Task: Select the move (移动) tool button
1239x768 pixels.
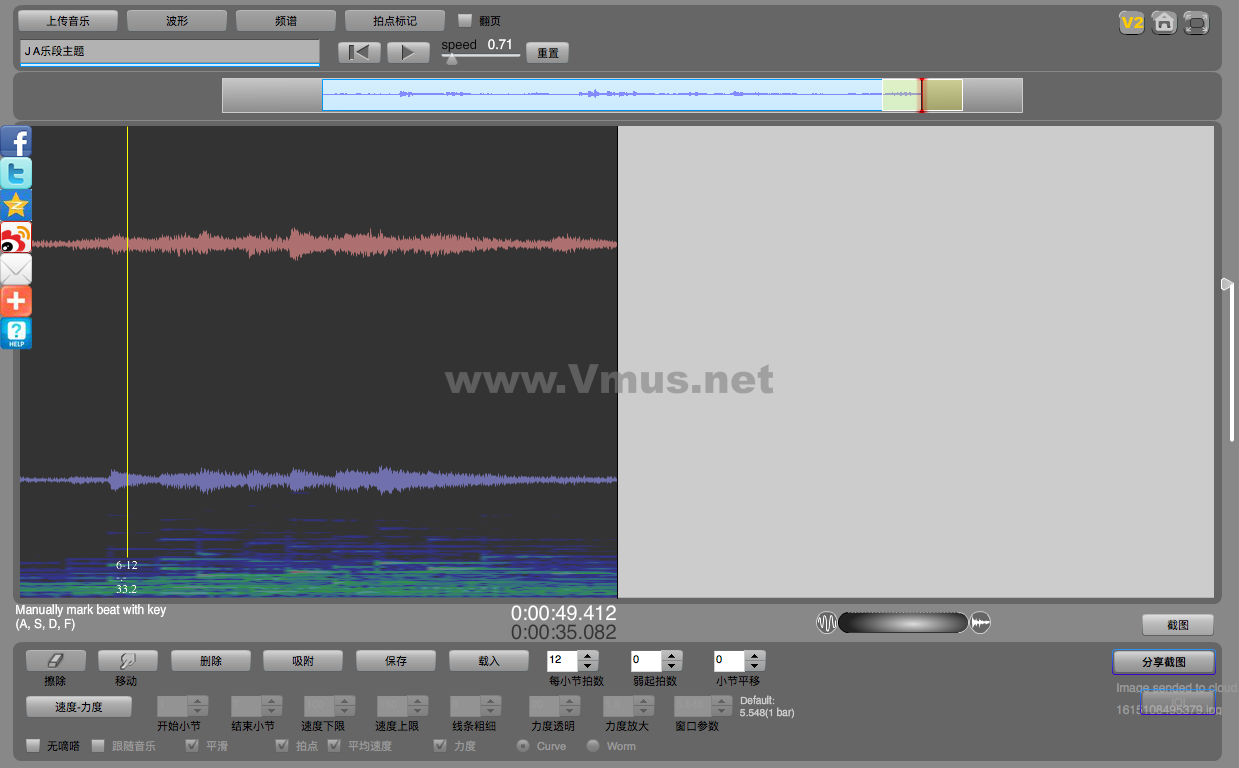Action: click(127, 661)
